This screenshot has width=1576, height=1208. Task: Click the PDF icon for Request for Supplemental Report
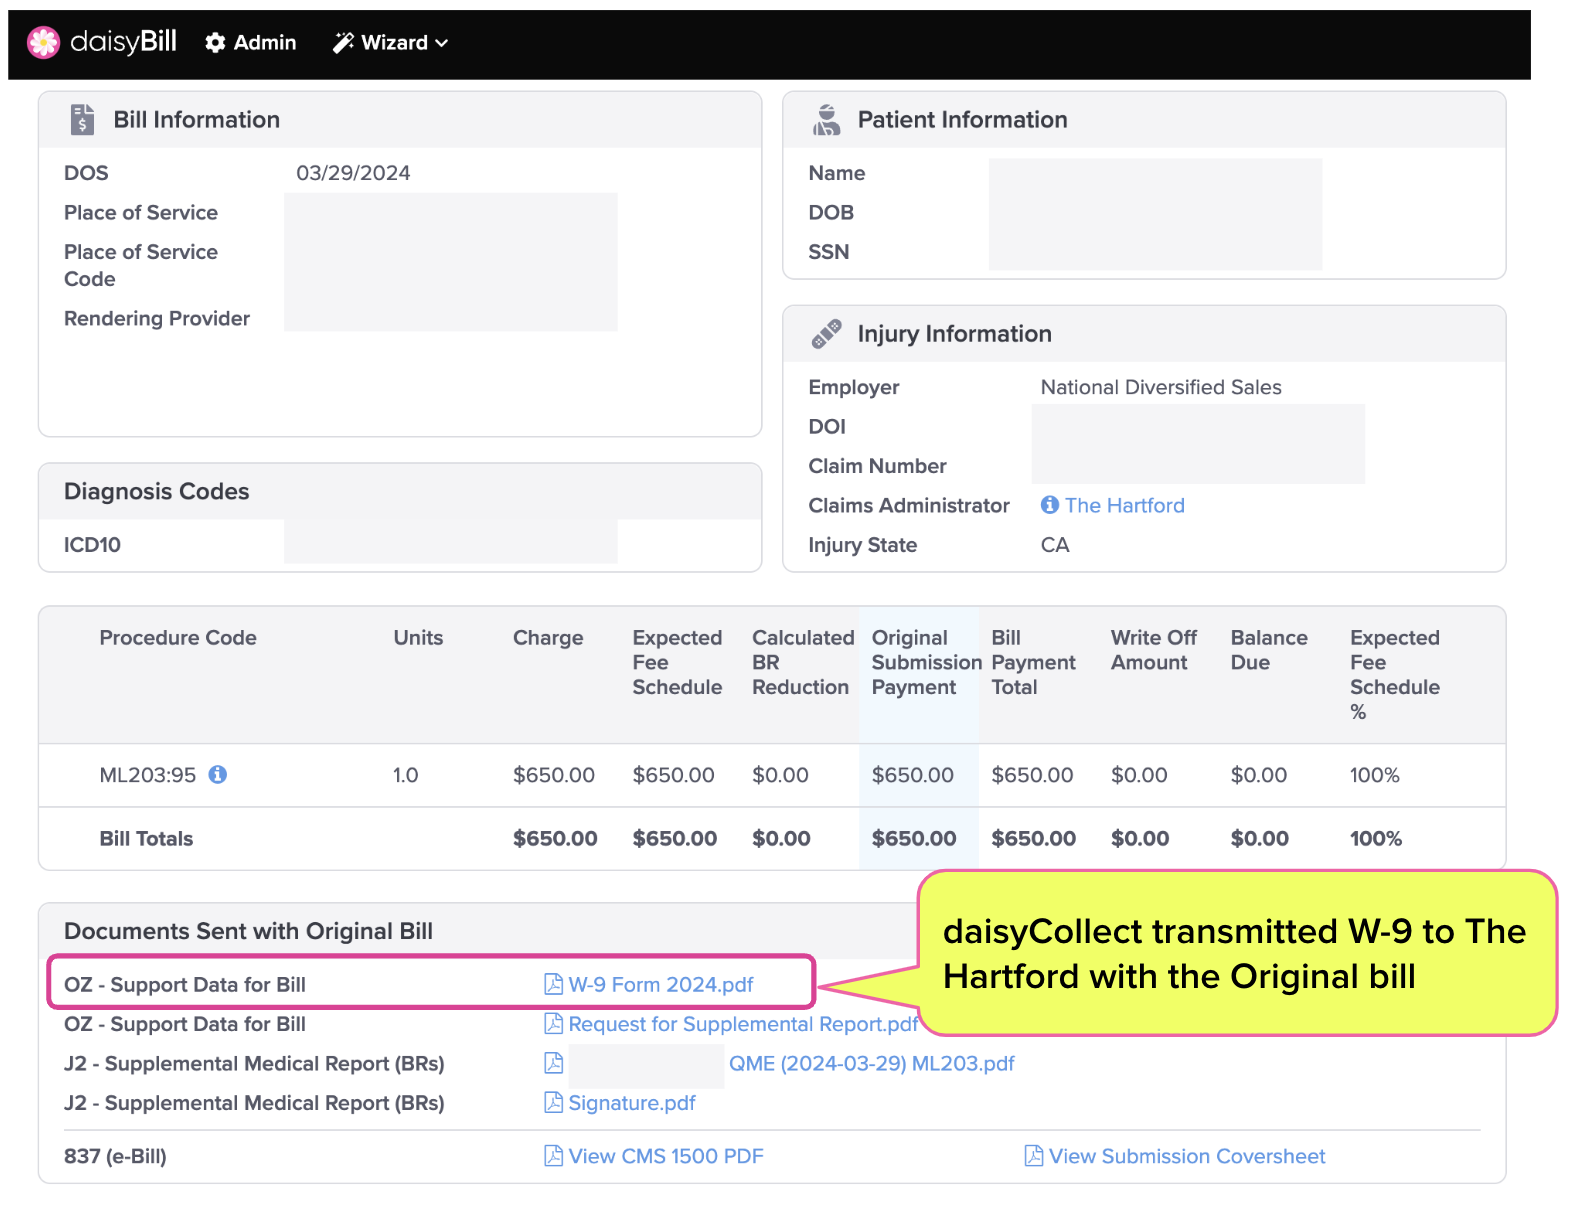[x=553, y=1023]
